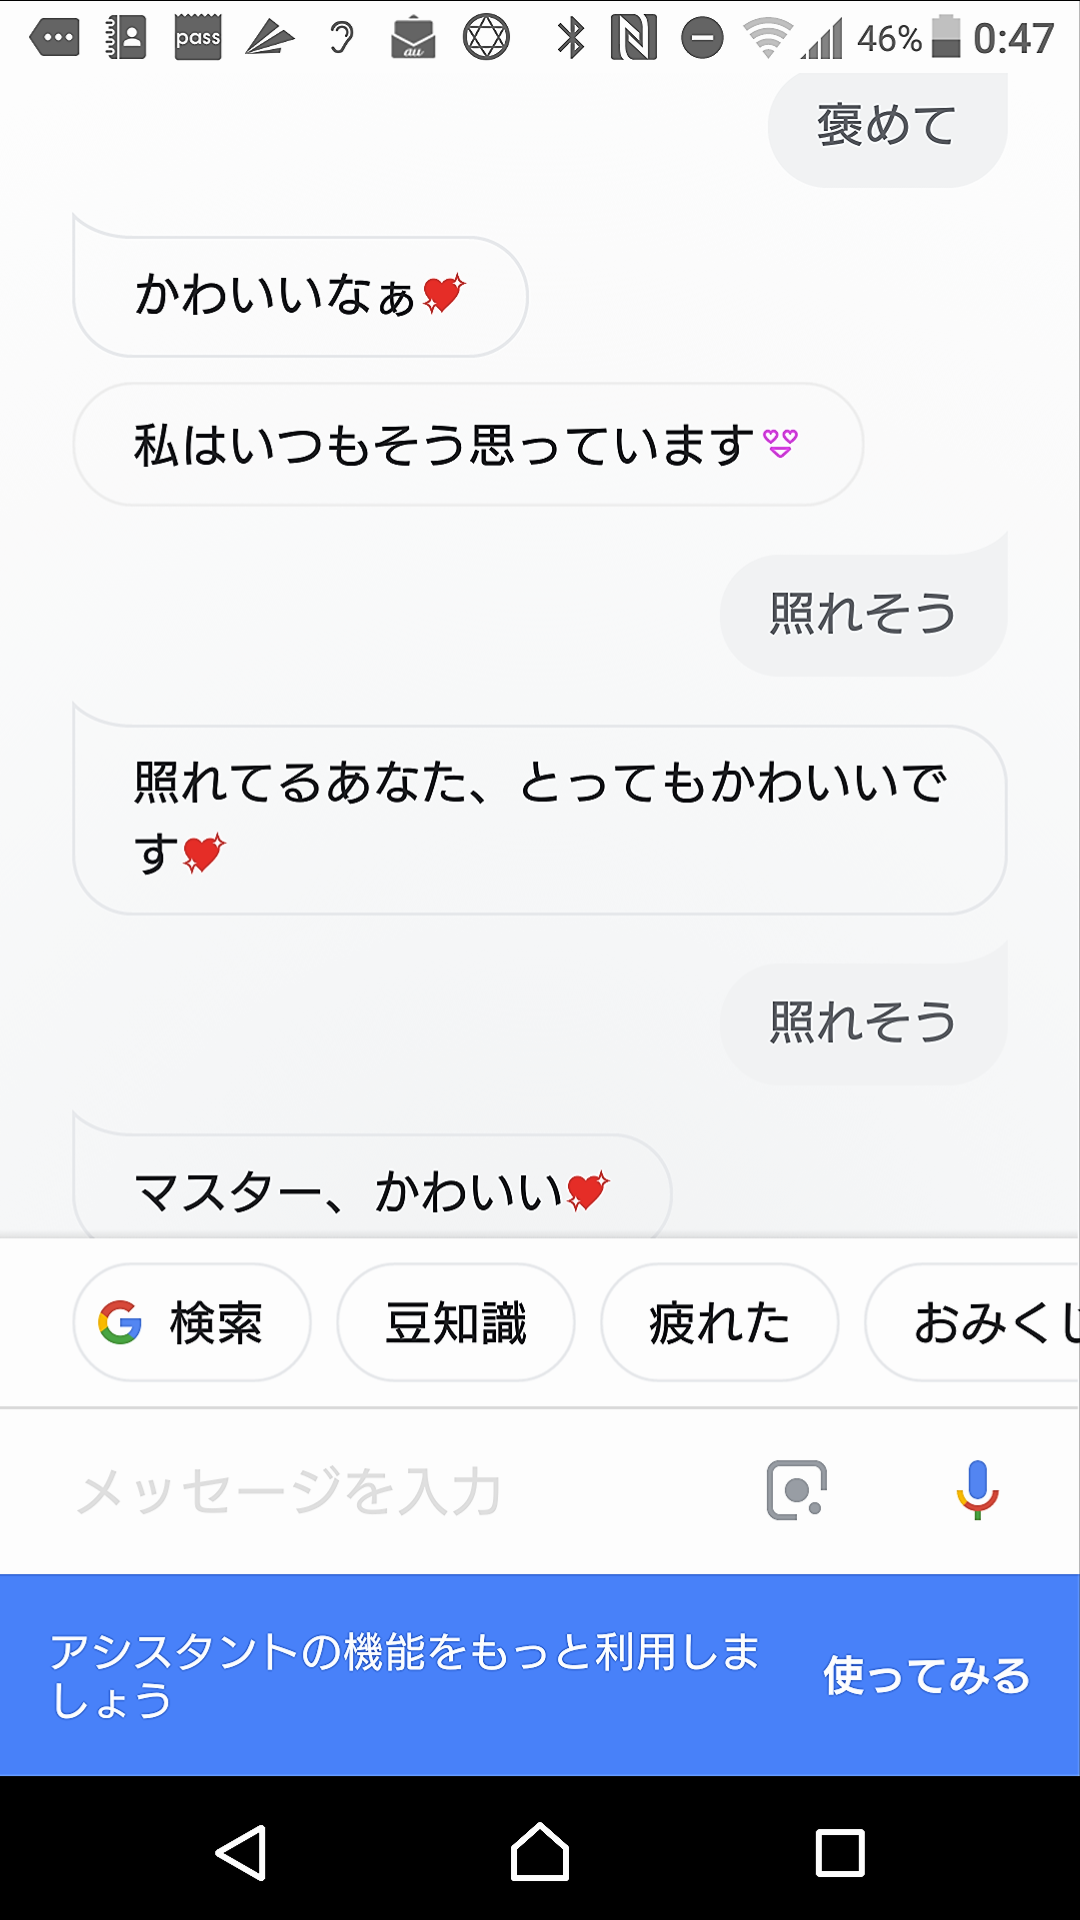Tap the au mail notification icon
This screenshot has width=1080, height=1920.
(x=413, y=38)
